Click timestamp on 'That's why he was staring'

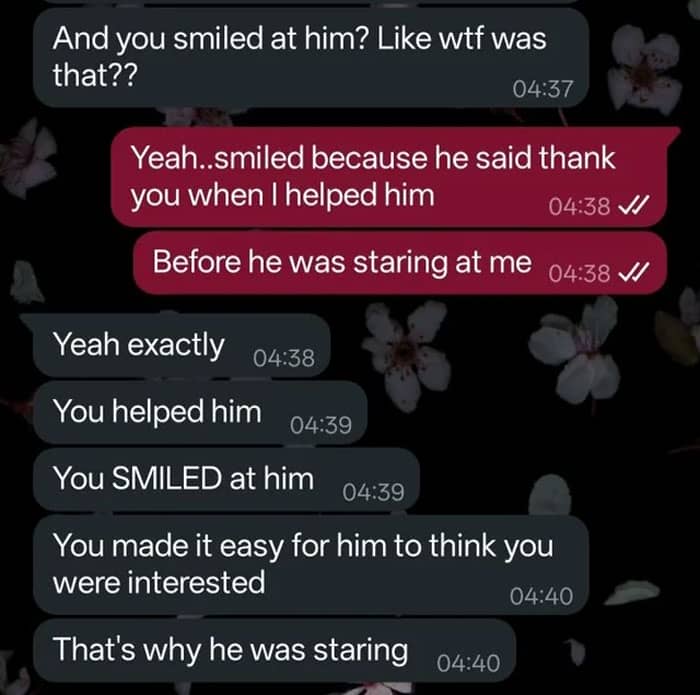tap(469, 663)
